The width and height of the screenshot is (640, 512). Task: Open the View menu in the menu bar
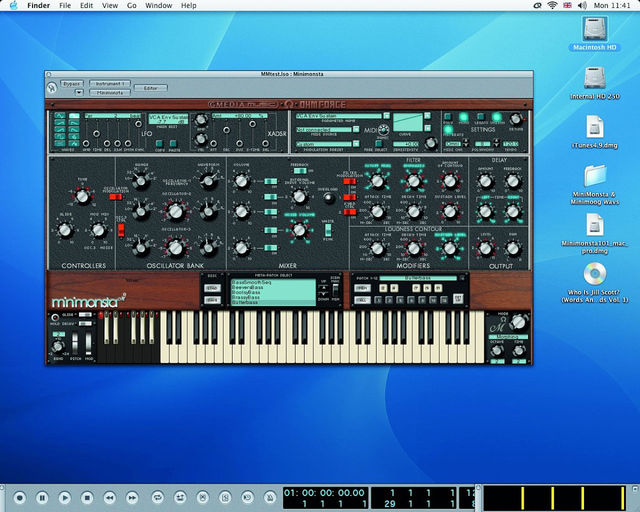[110, 6]
